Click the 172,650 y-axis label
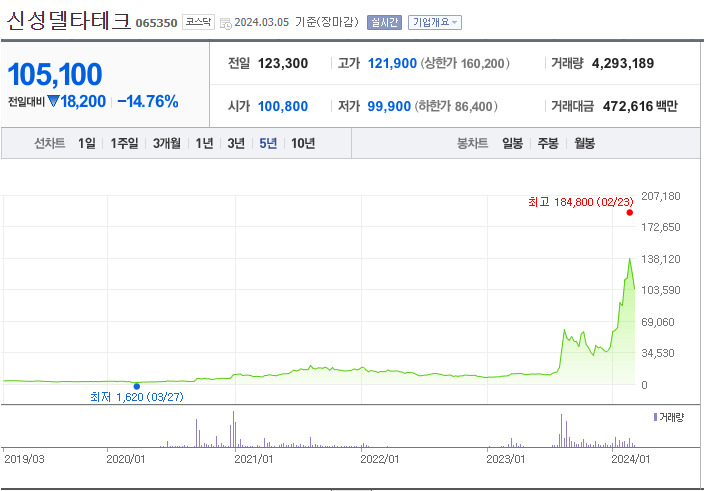 tap(660, 227)
